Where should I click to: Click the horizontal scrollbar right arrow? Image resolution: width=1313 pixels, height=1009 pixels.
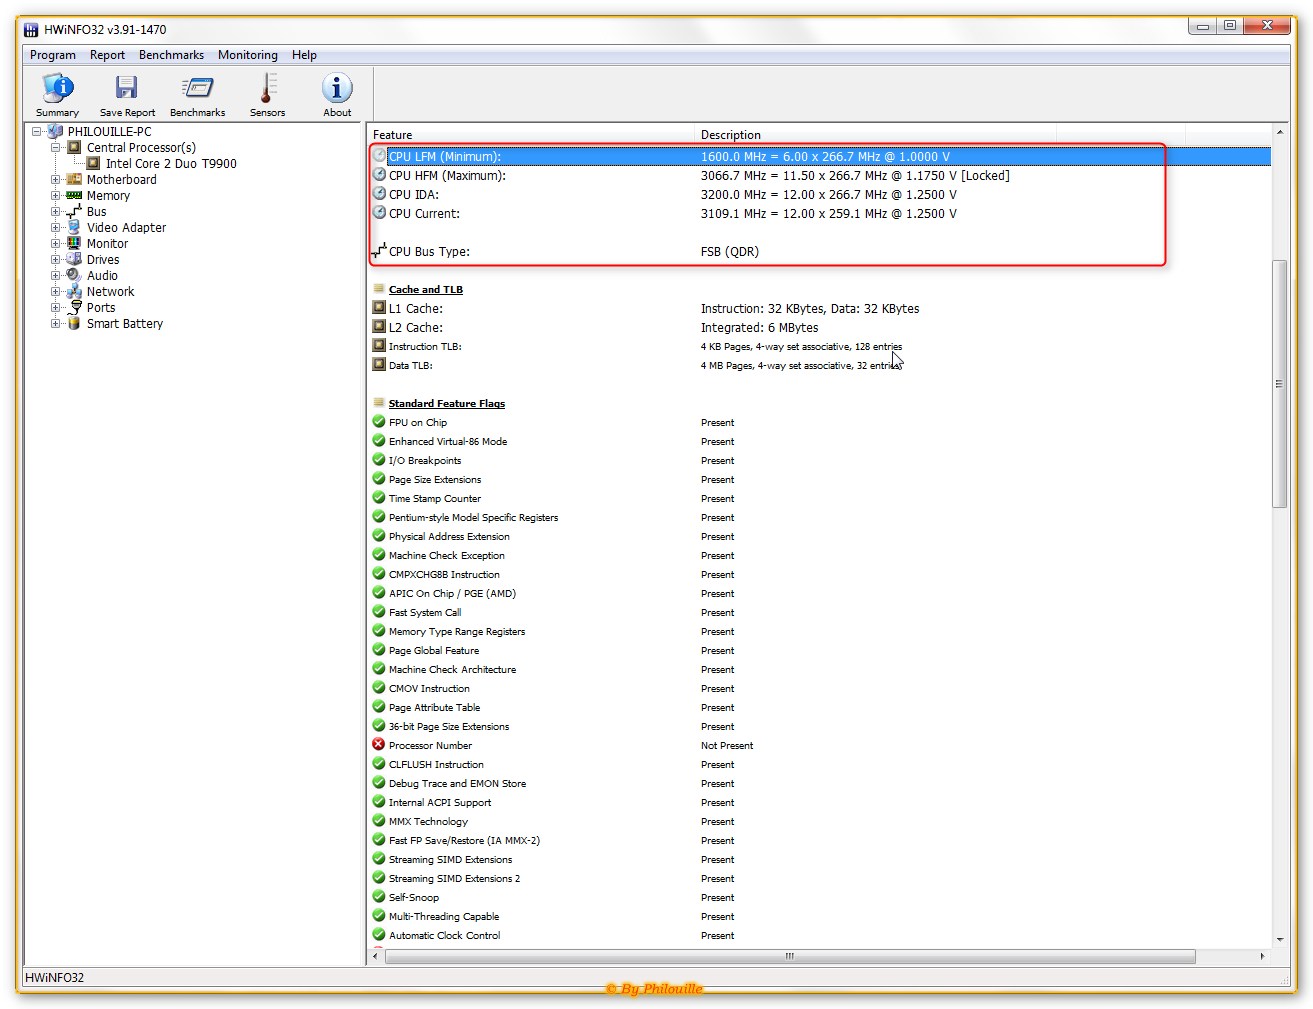click(1262, 957)
